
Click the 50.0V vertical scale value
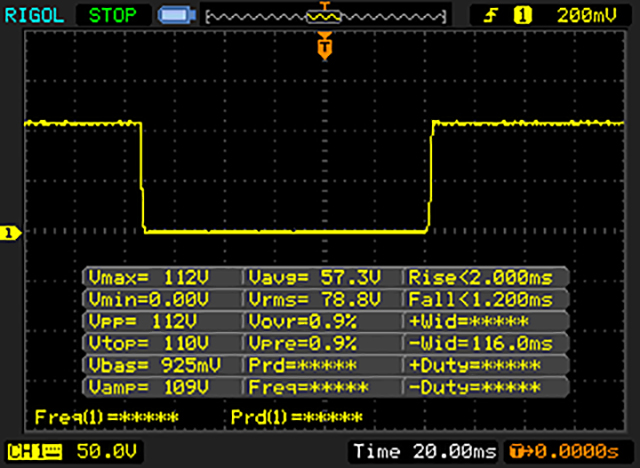point(107,451)
